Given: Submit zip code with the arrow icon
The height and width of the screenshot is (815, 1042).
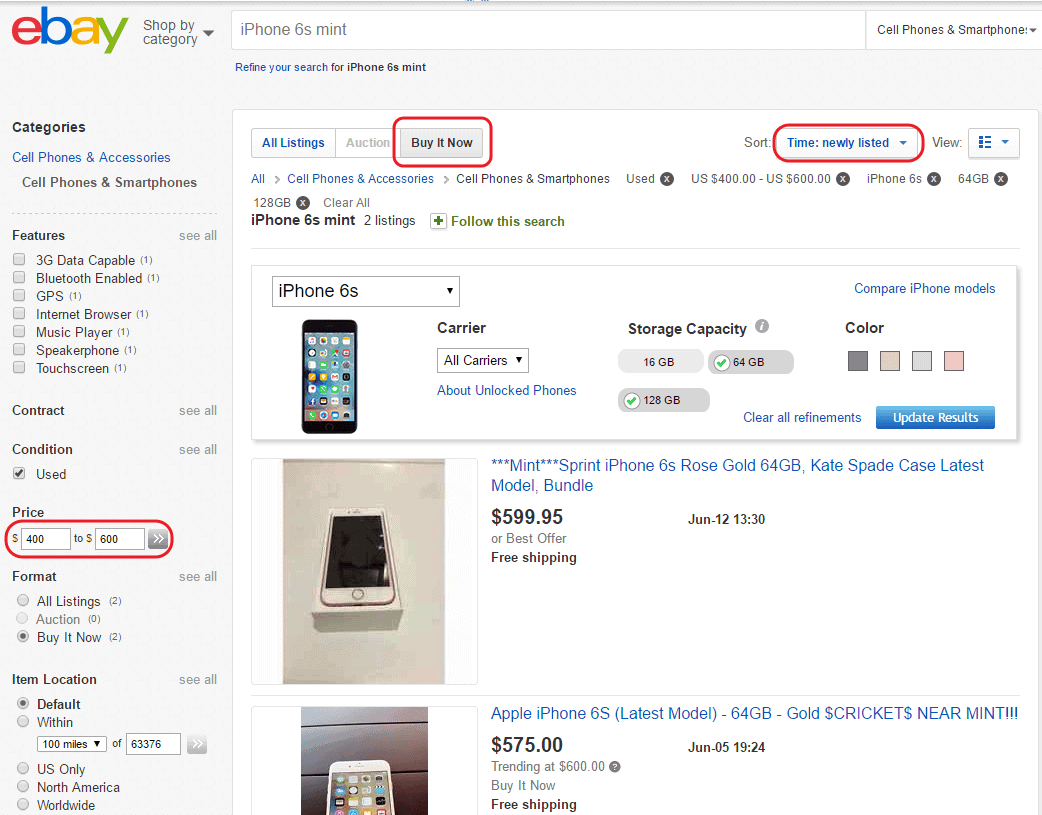Looking at the screenshot, I should [196, 744].
